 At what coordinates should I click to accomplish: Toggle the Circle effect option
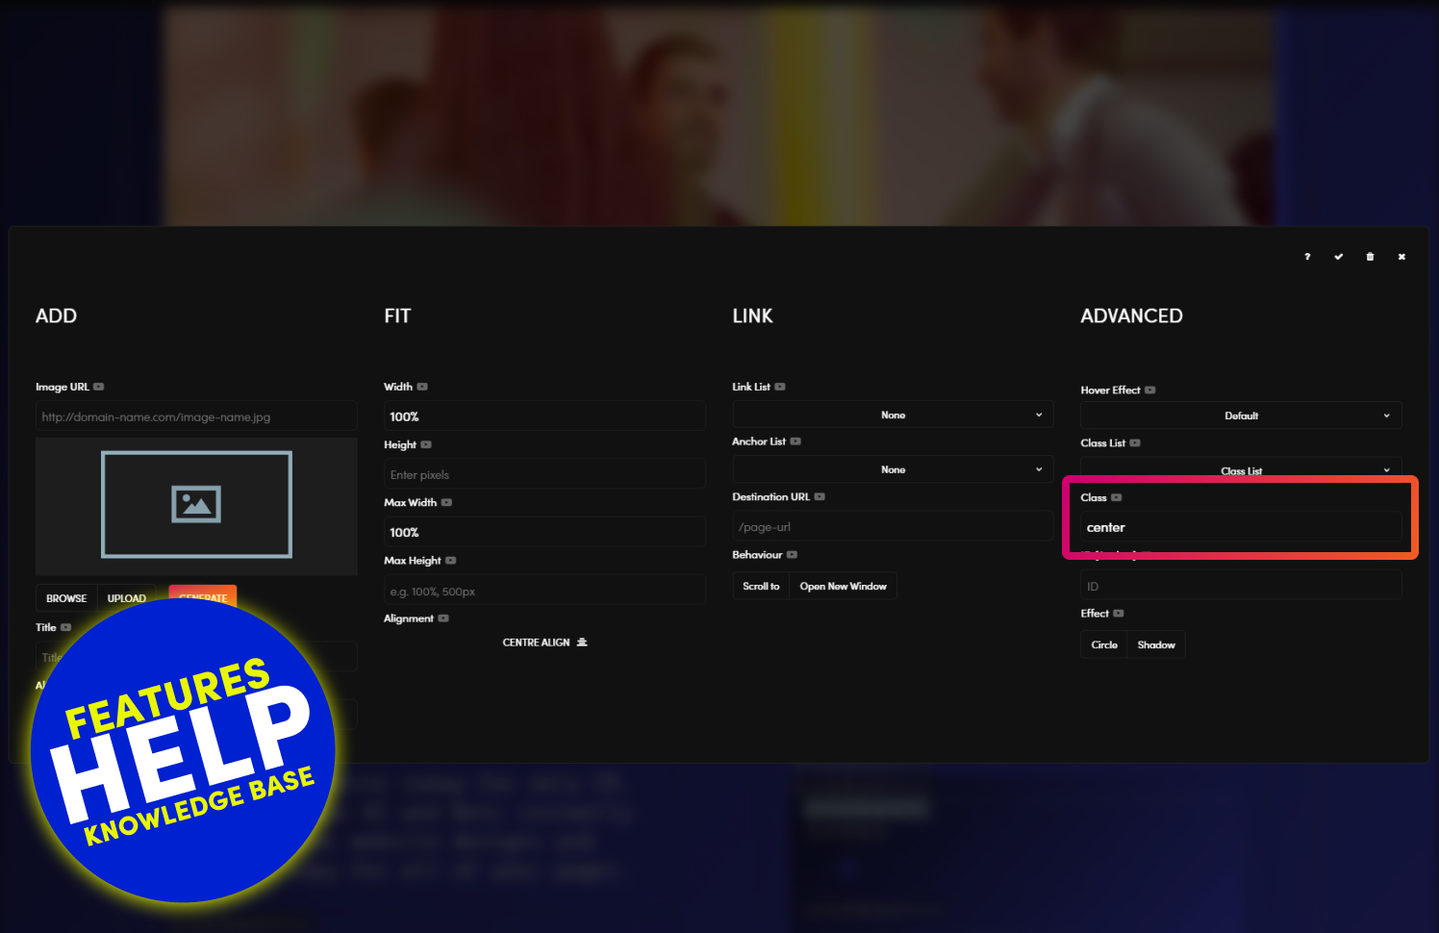[x=1104, y=645]
